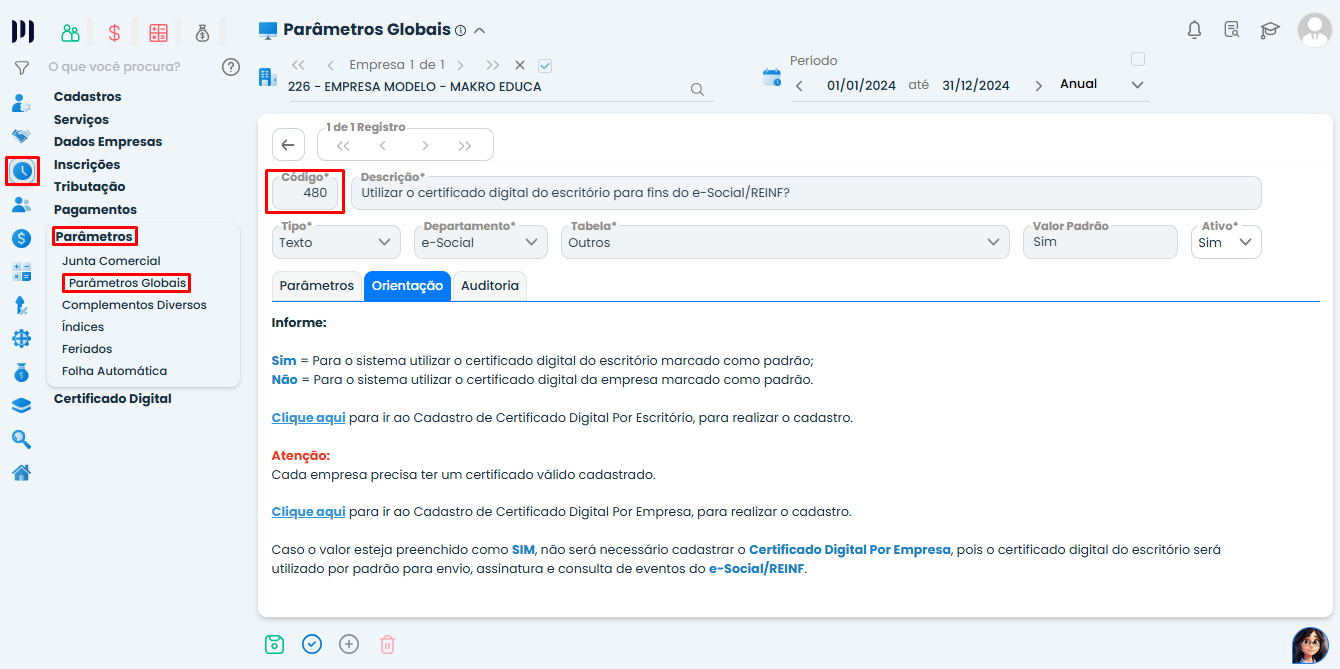Click the Descrição text field
Viewport: 1340px width, 669px height.
click(806, 193)
